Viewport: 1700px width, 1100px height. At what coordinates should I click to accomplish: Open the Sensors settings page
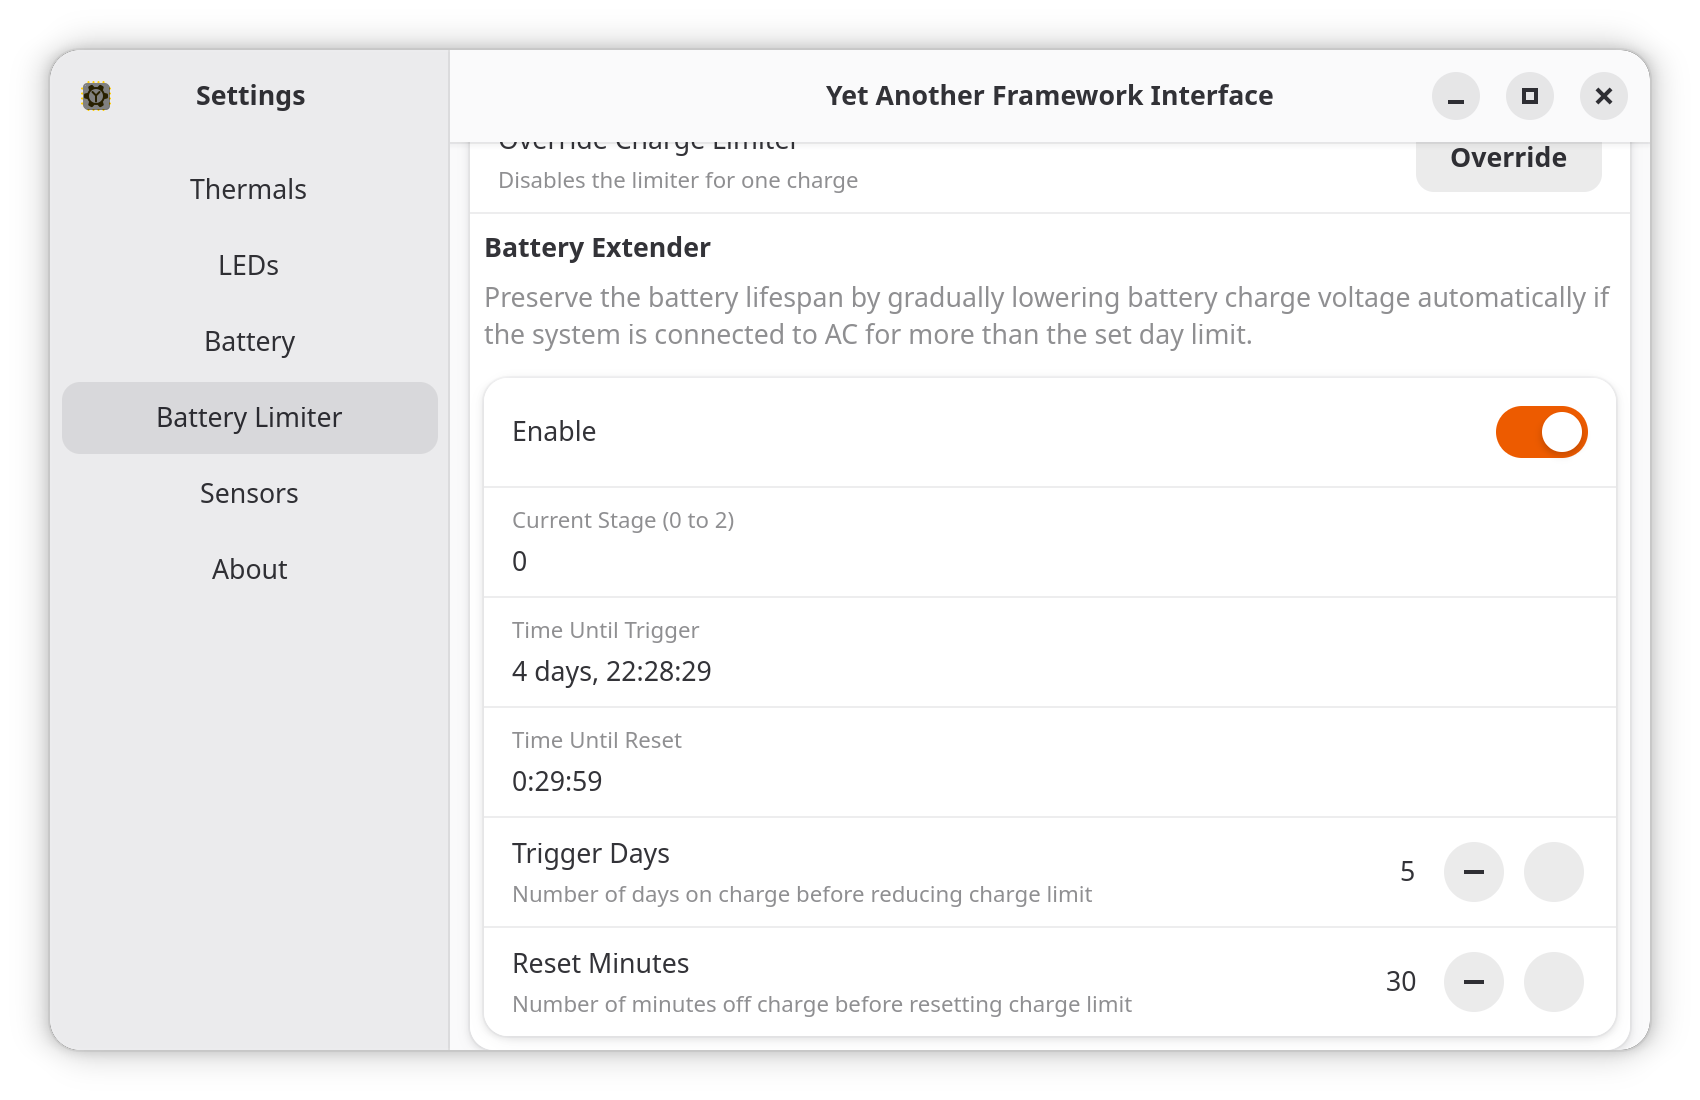(249, 493)
